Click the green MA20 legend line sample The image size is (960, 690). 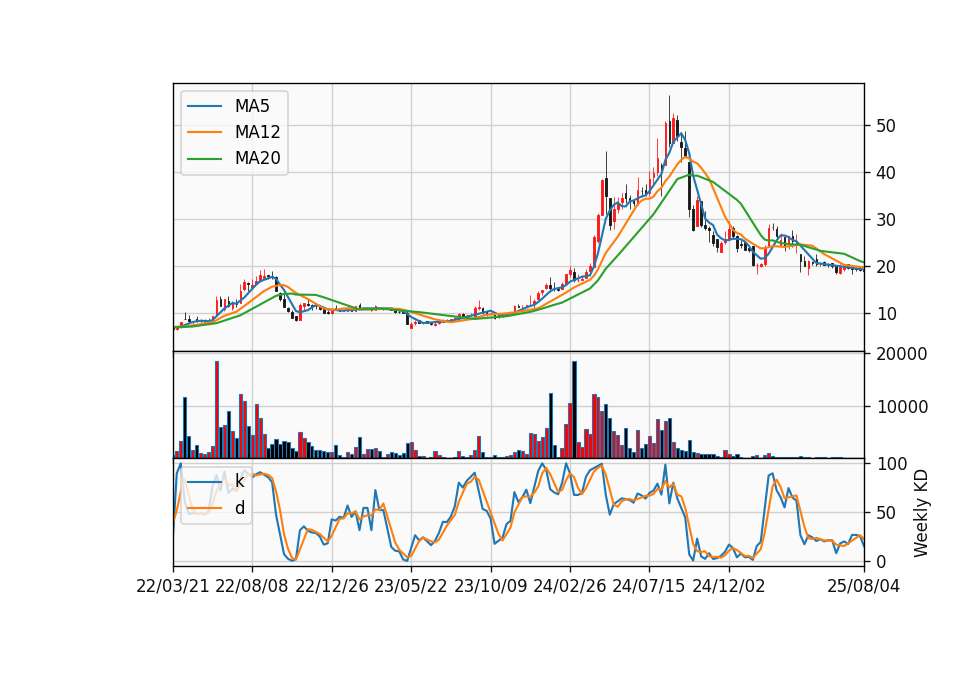(204, 159)
